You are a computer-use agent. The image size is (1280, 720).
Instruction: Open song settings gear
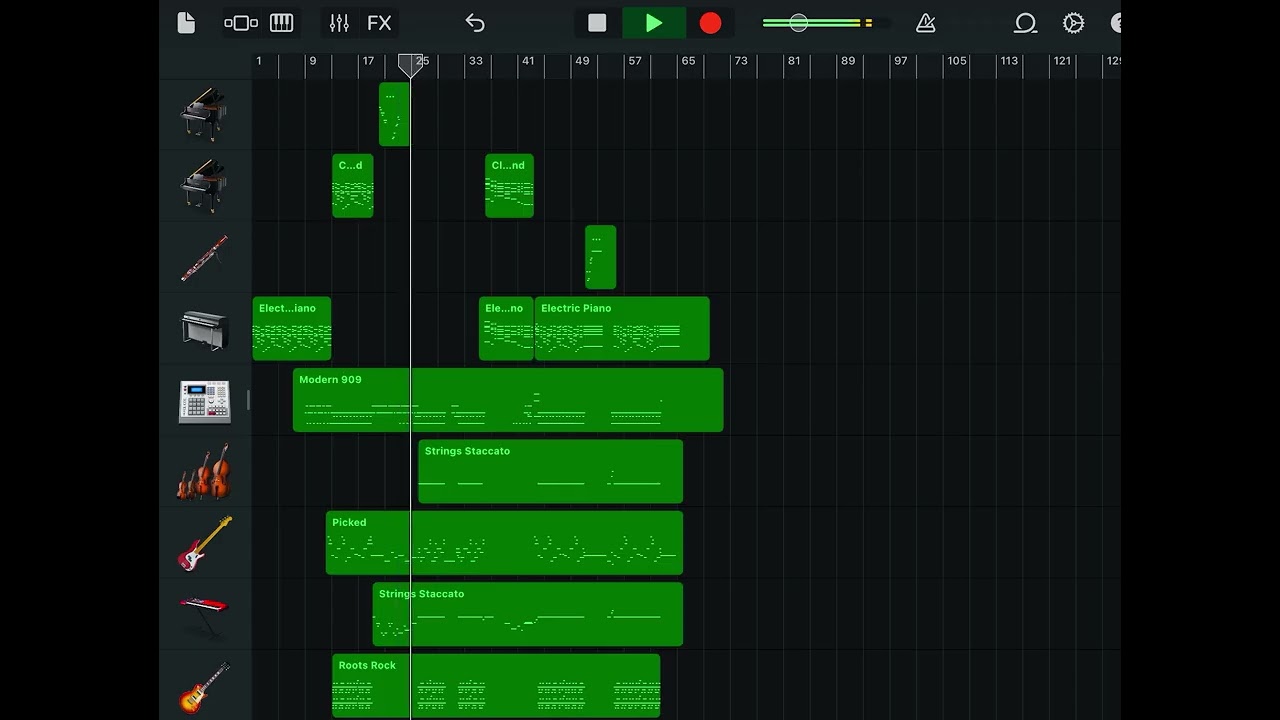click(1073, 23)
